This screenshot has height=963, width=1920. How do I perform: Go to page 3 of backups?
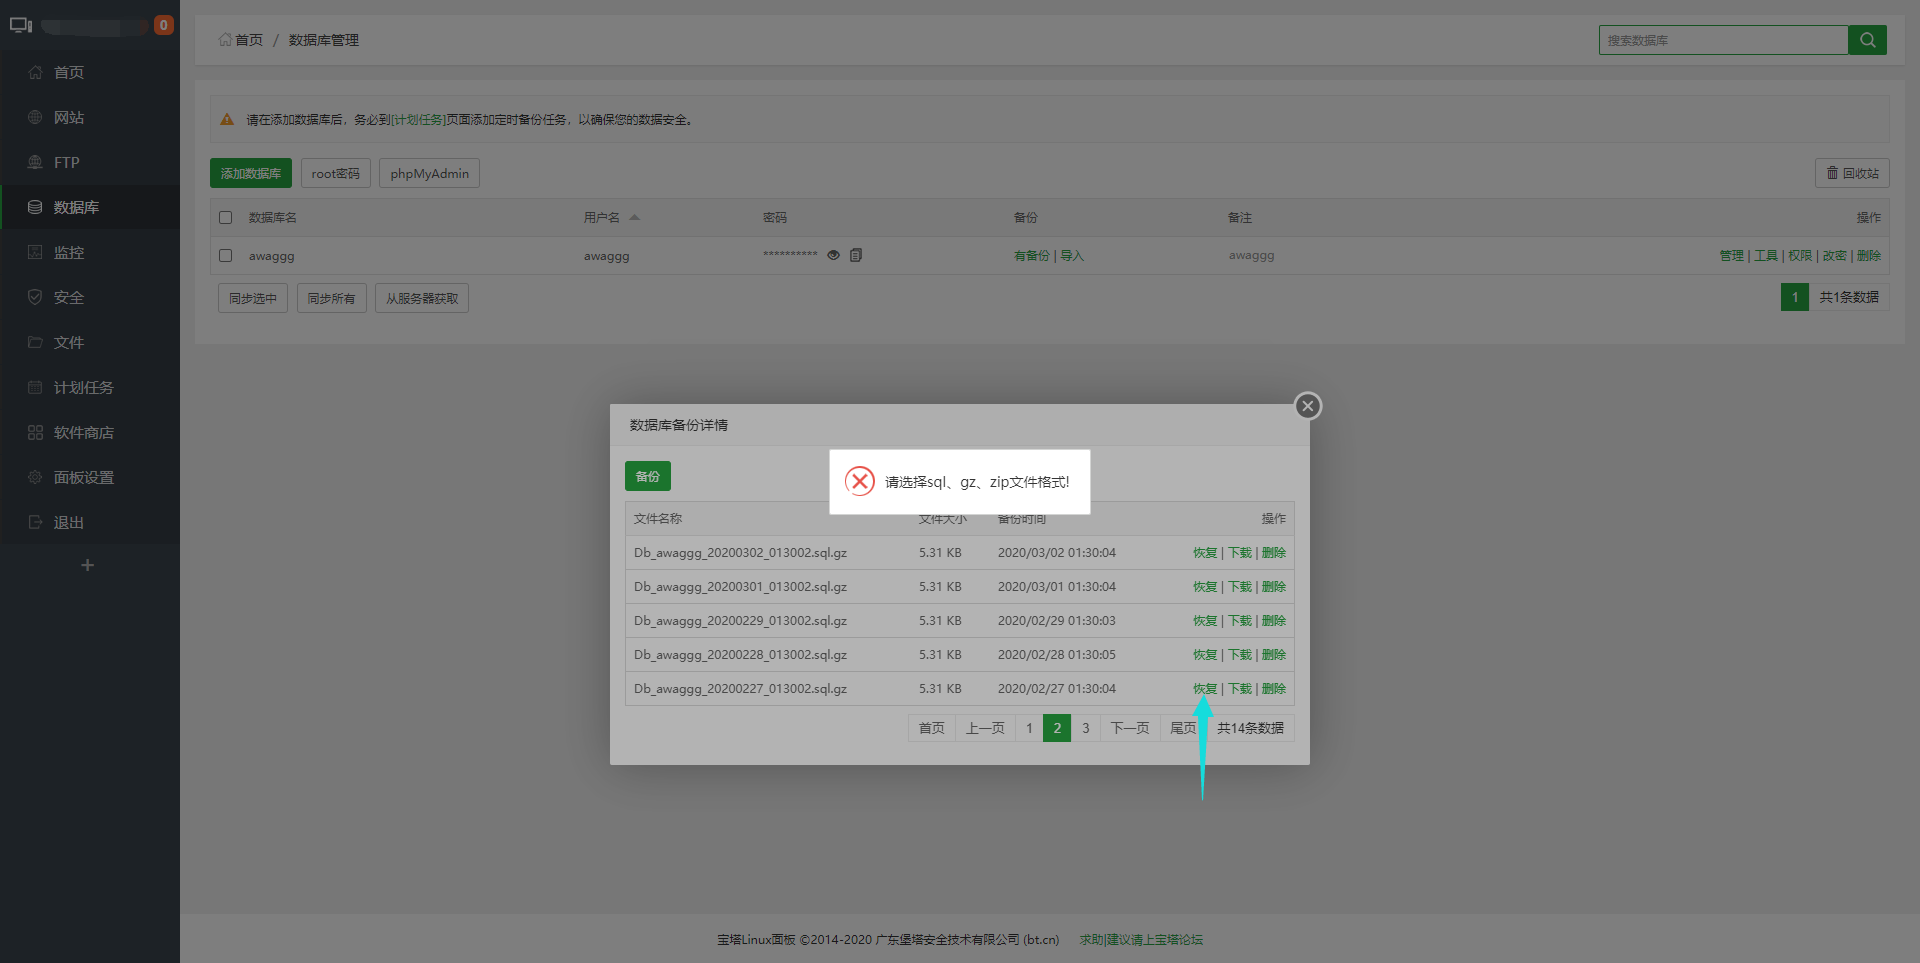coord(1085,728)
